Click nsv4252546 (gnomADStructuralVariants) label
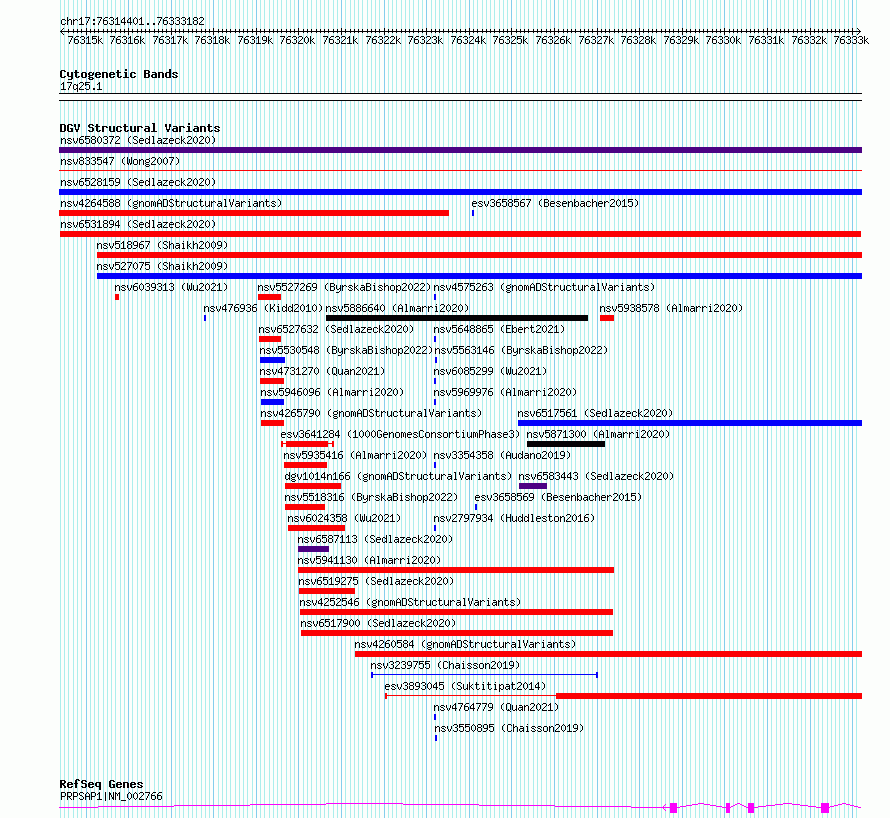The image size is (890, 818). pos(410,602)
